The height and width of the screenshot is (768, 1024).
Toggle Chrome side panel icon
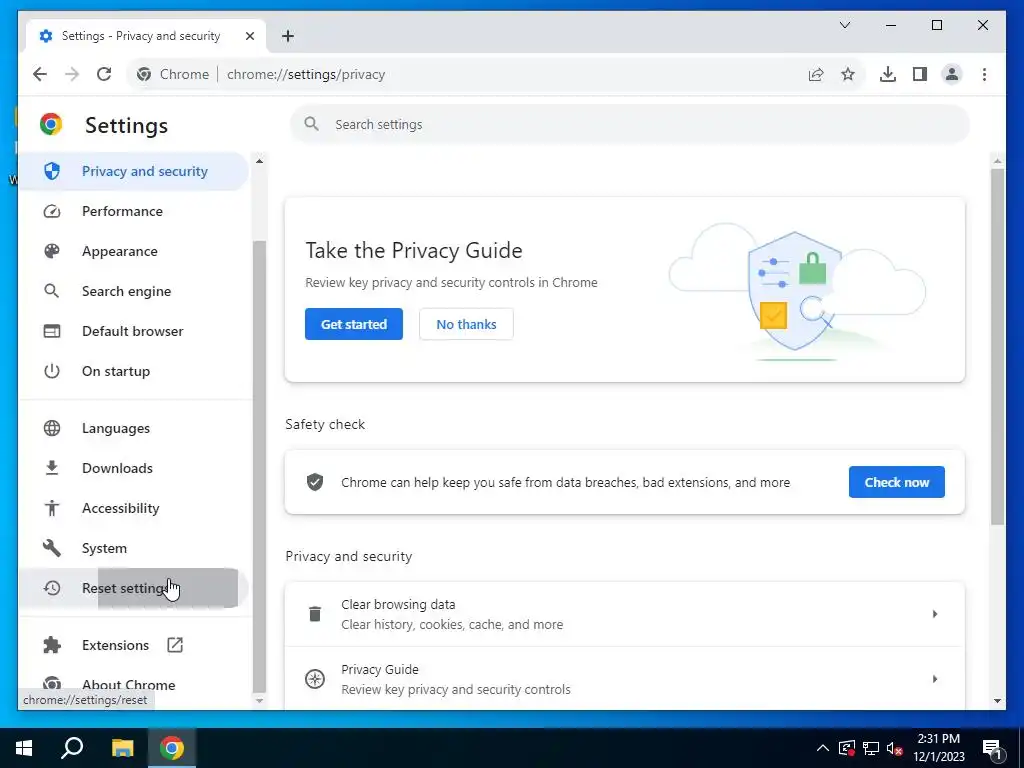coord(920,74)
